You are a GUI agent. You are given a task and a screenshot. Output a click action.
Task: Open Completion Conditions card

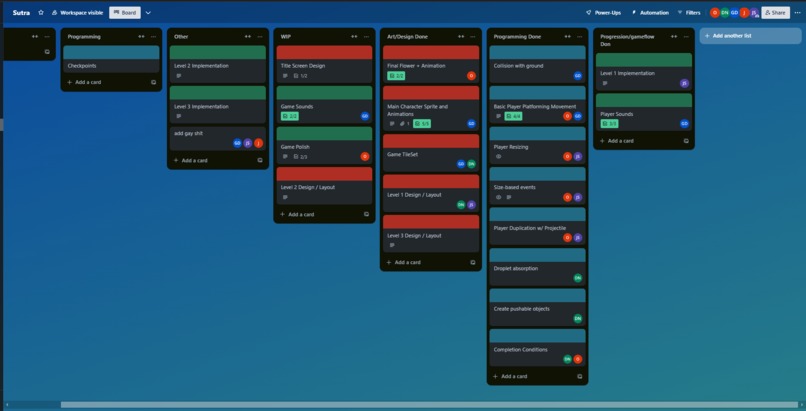click(537, 348)
